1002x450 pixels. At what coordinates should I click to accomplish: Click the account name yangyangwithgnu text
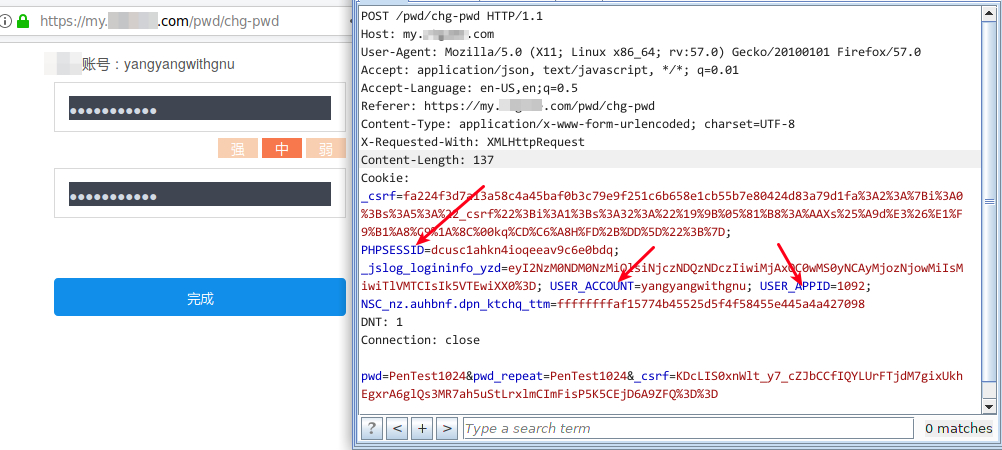pos(180,64)
